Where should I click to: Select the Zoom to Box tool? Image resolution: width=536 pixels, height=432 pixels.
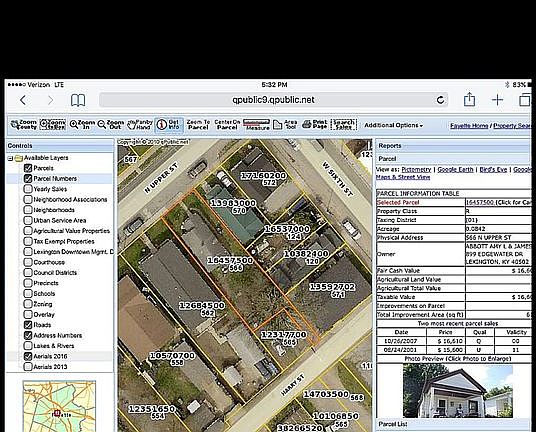coord(53,124)
